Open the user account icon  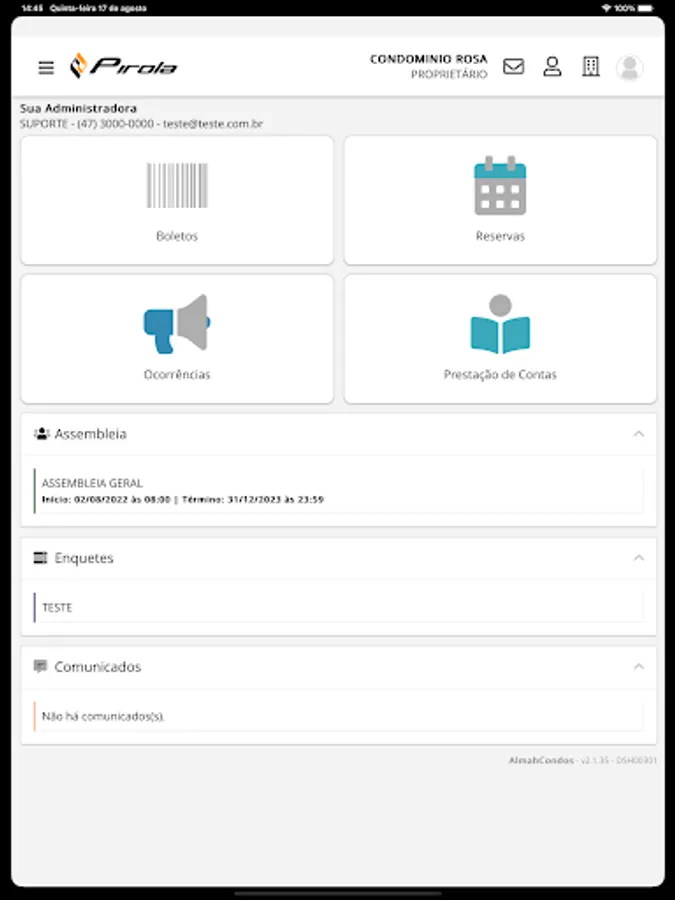(552, 67)
